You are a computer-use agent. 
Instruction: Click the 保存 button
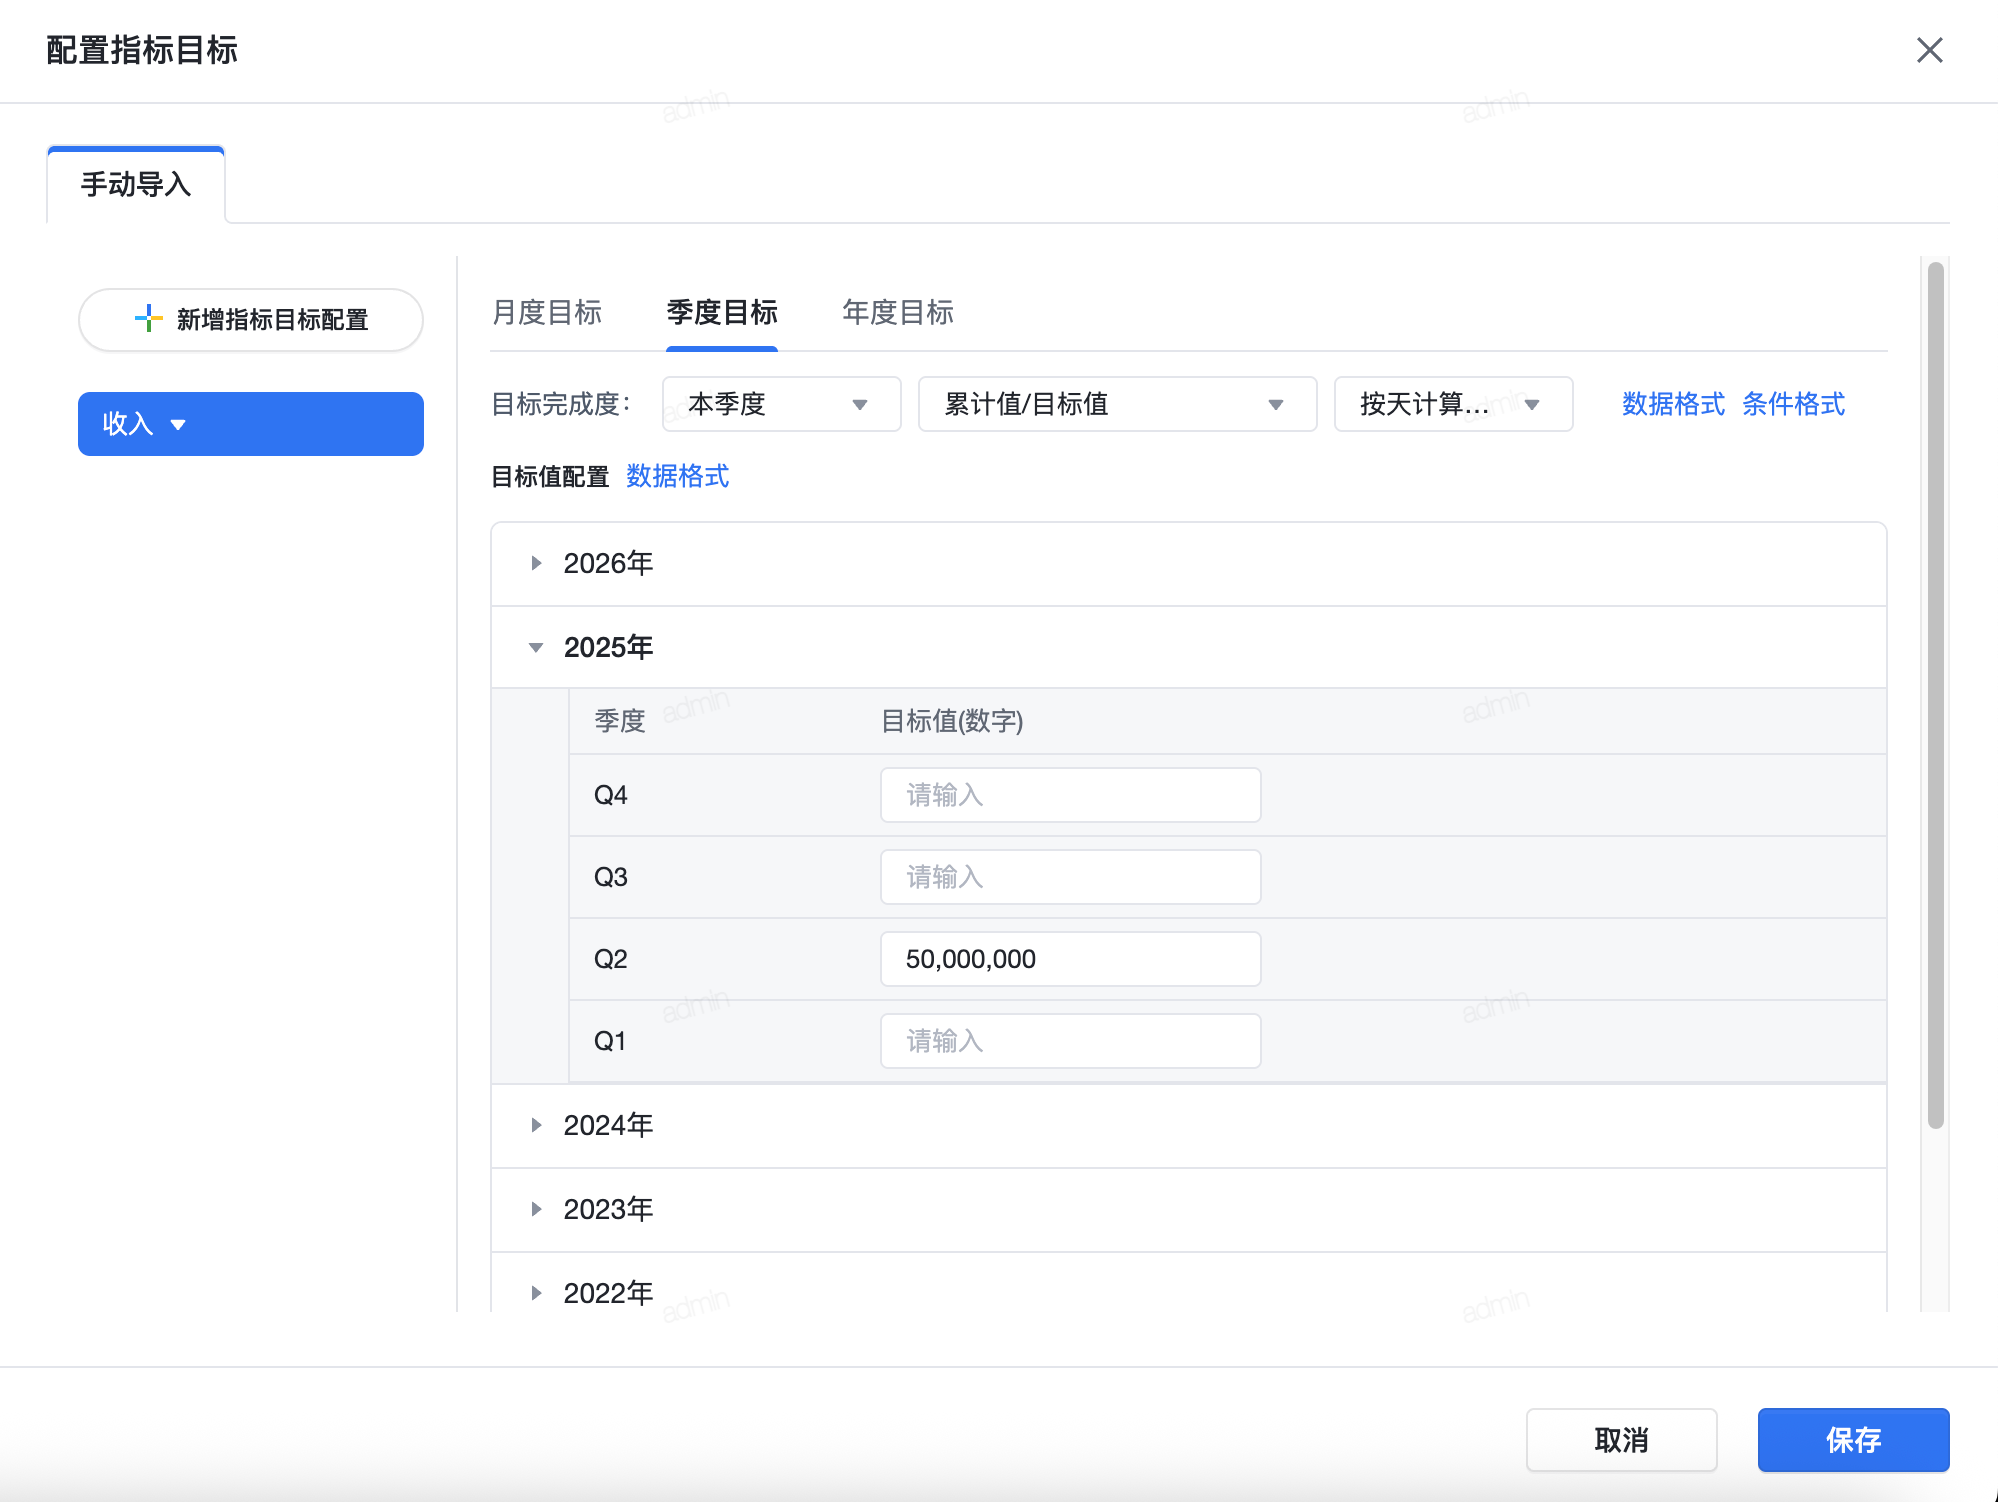pyautogui.click(x=1853, y=1440)
